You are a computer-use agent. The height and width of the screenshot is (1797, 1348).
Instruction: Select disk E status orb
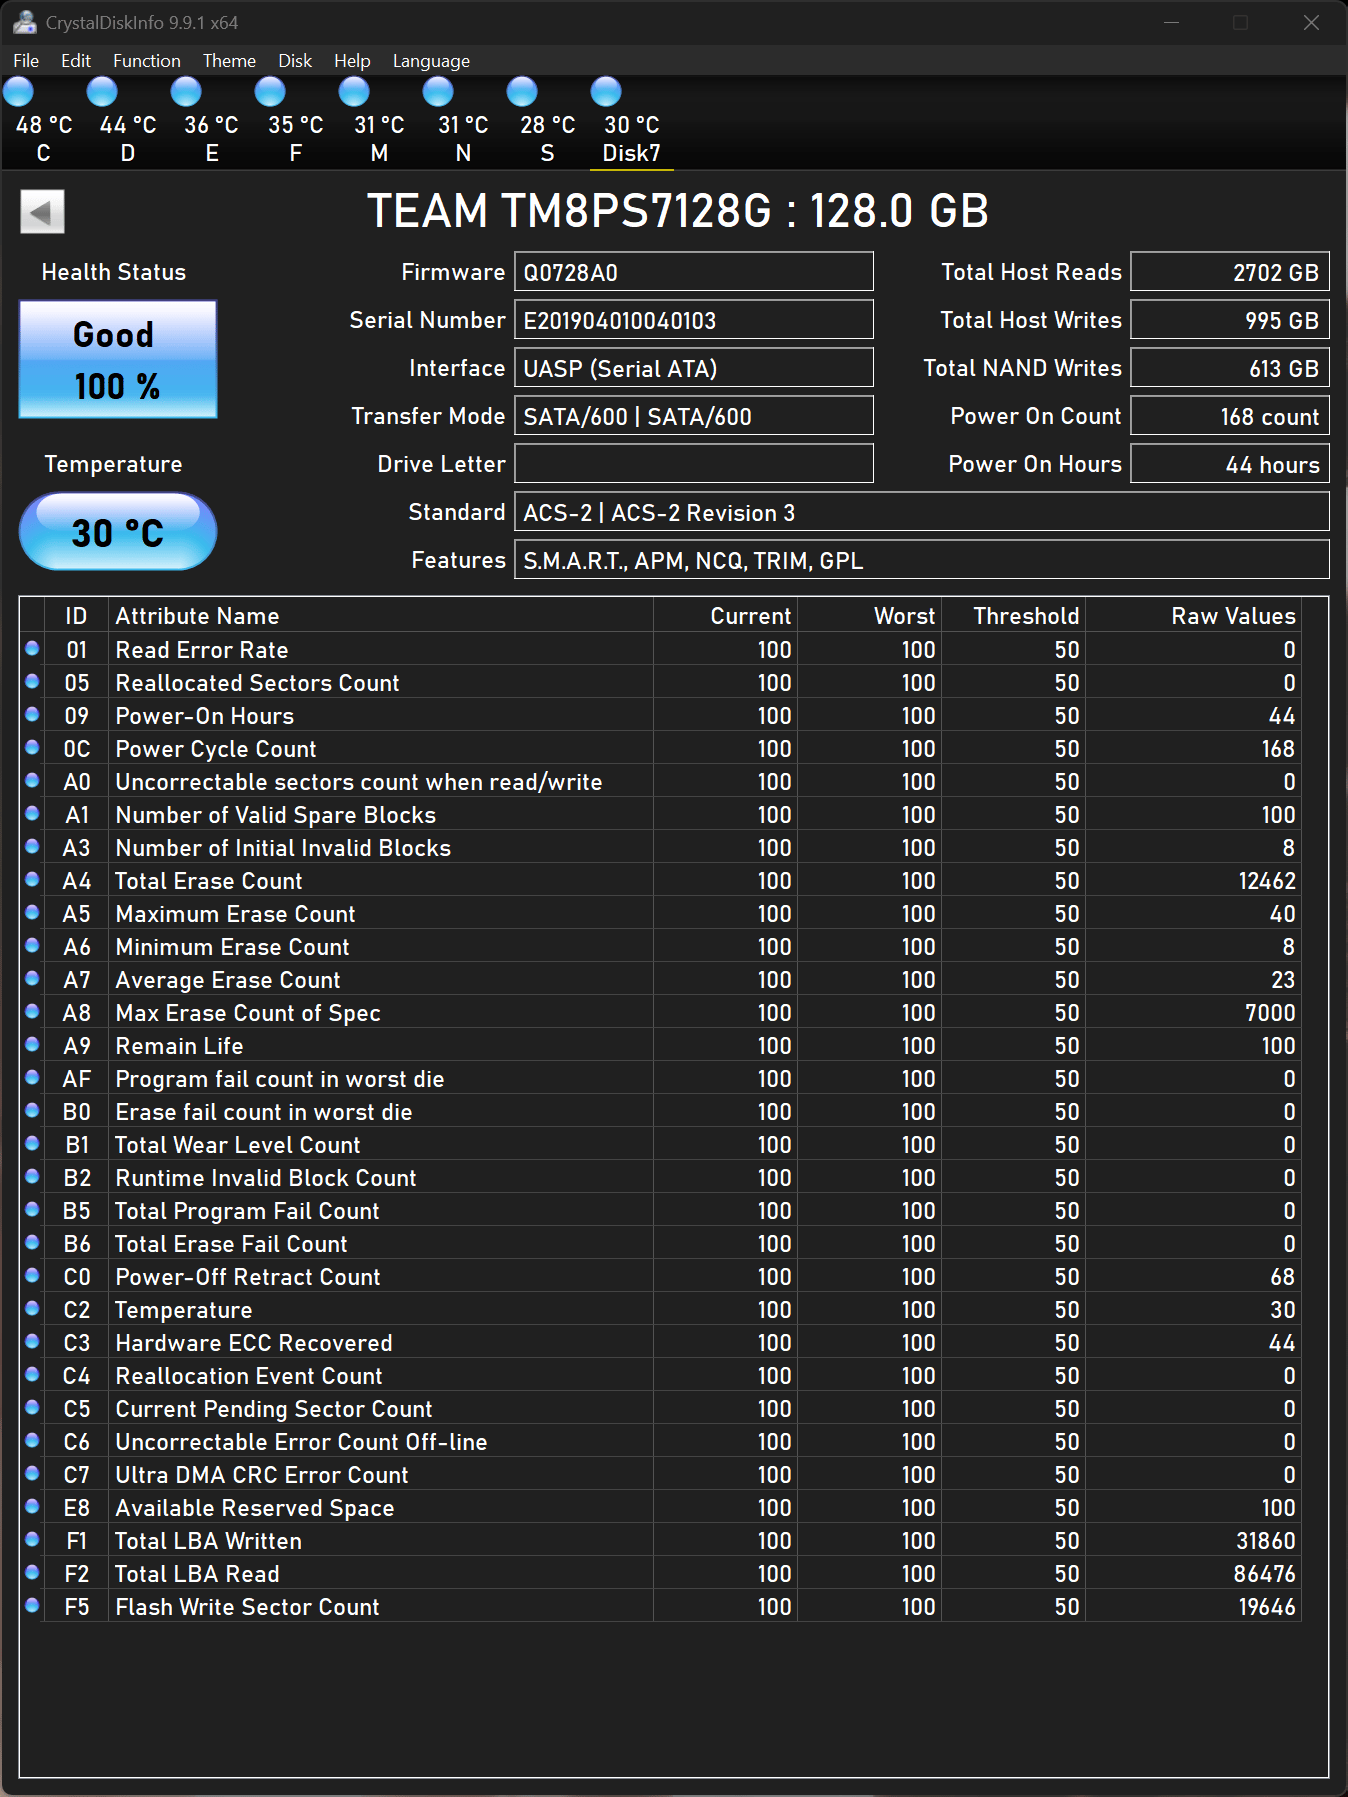tap(186, 92)
